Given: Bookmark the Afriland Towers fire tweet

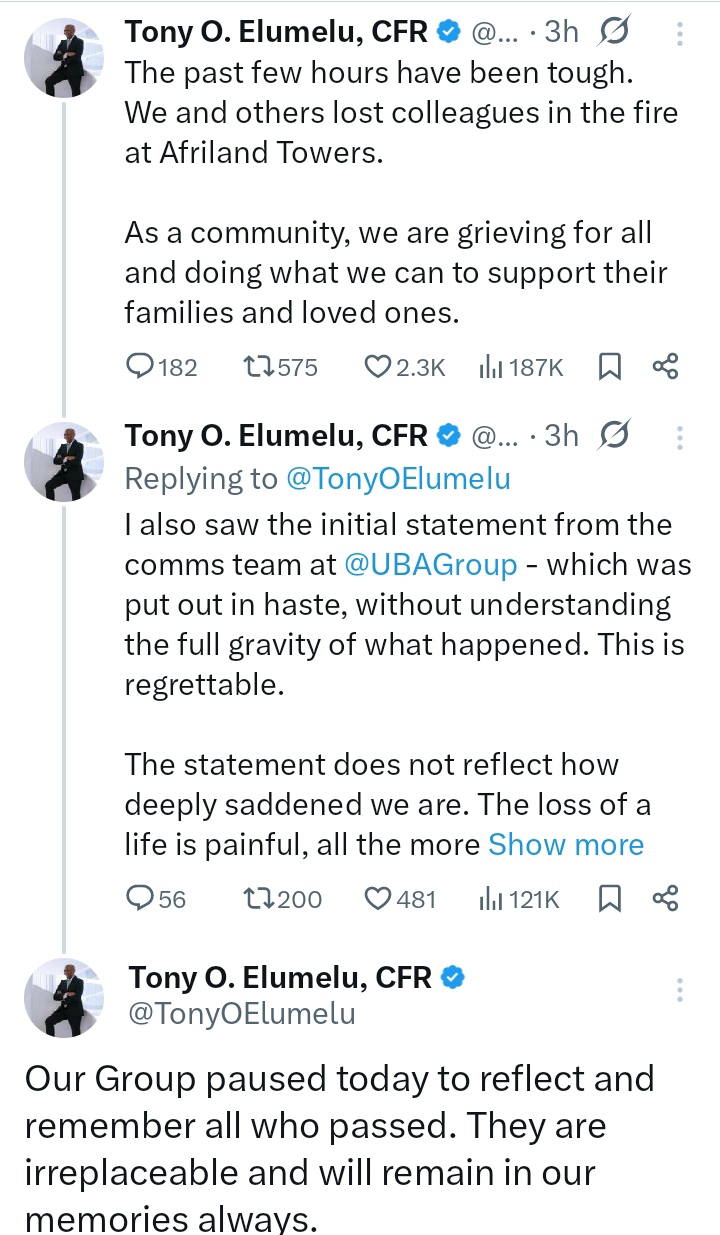Looking at the screenshot, I should 609,368.
